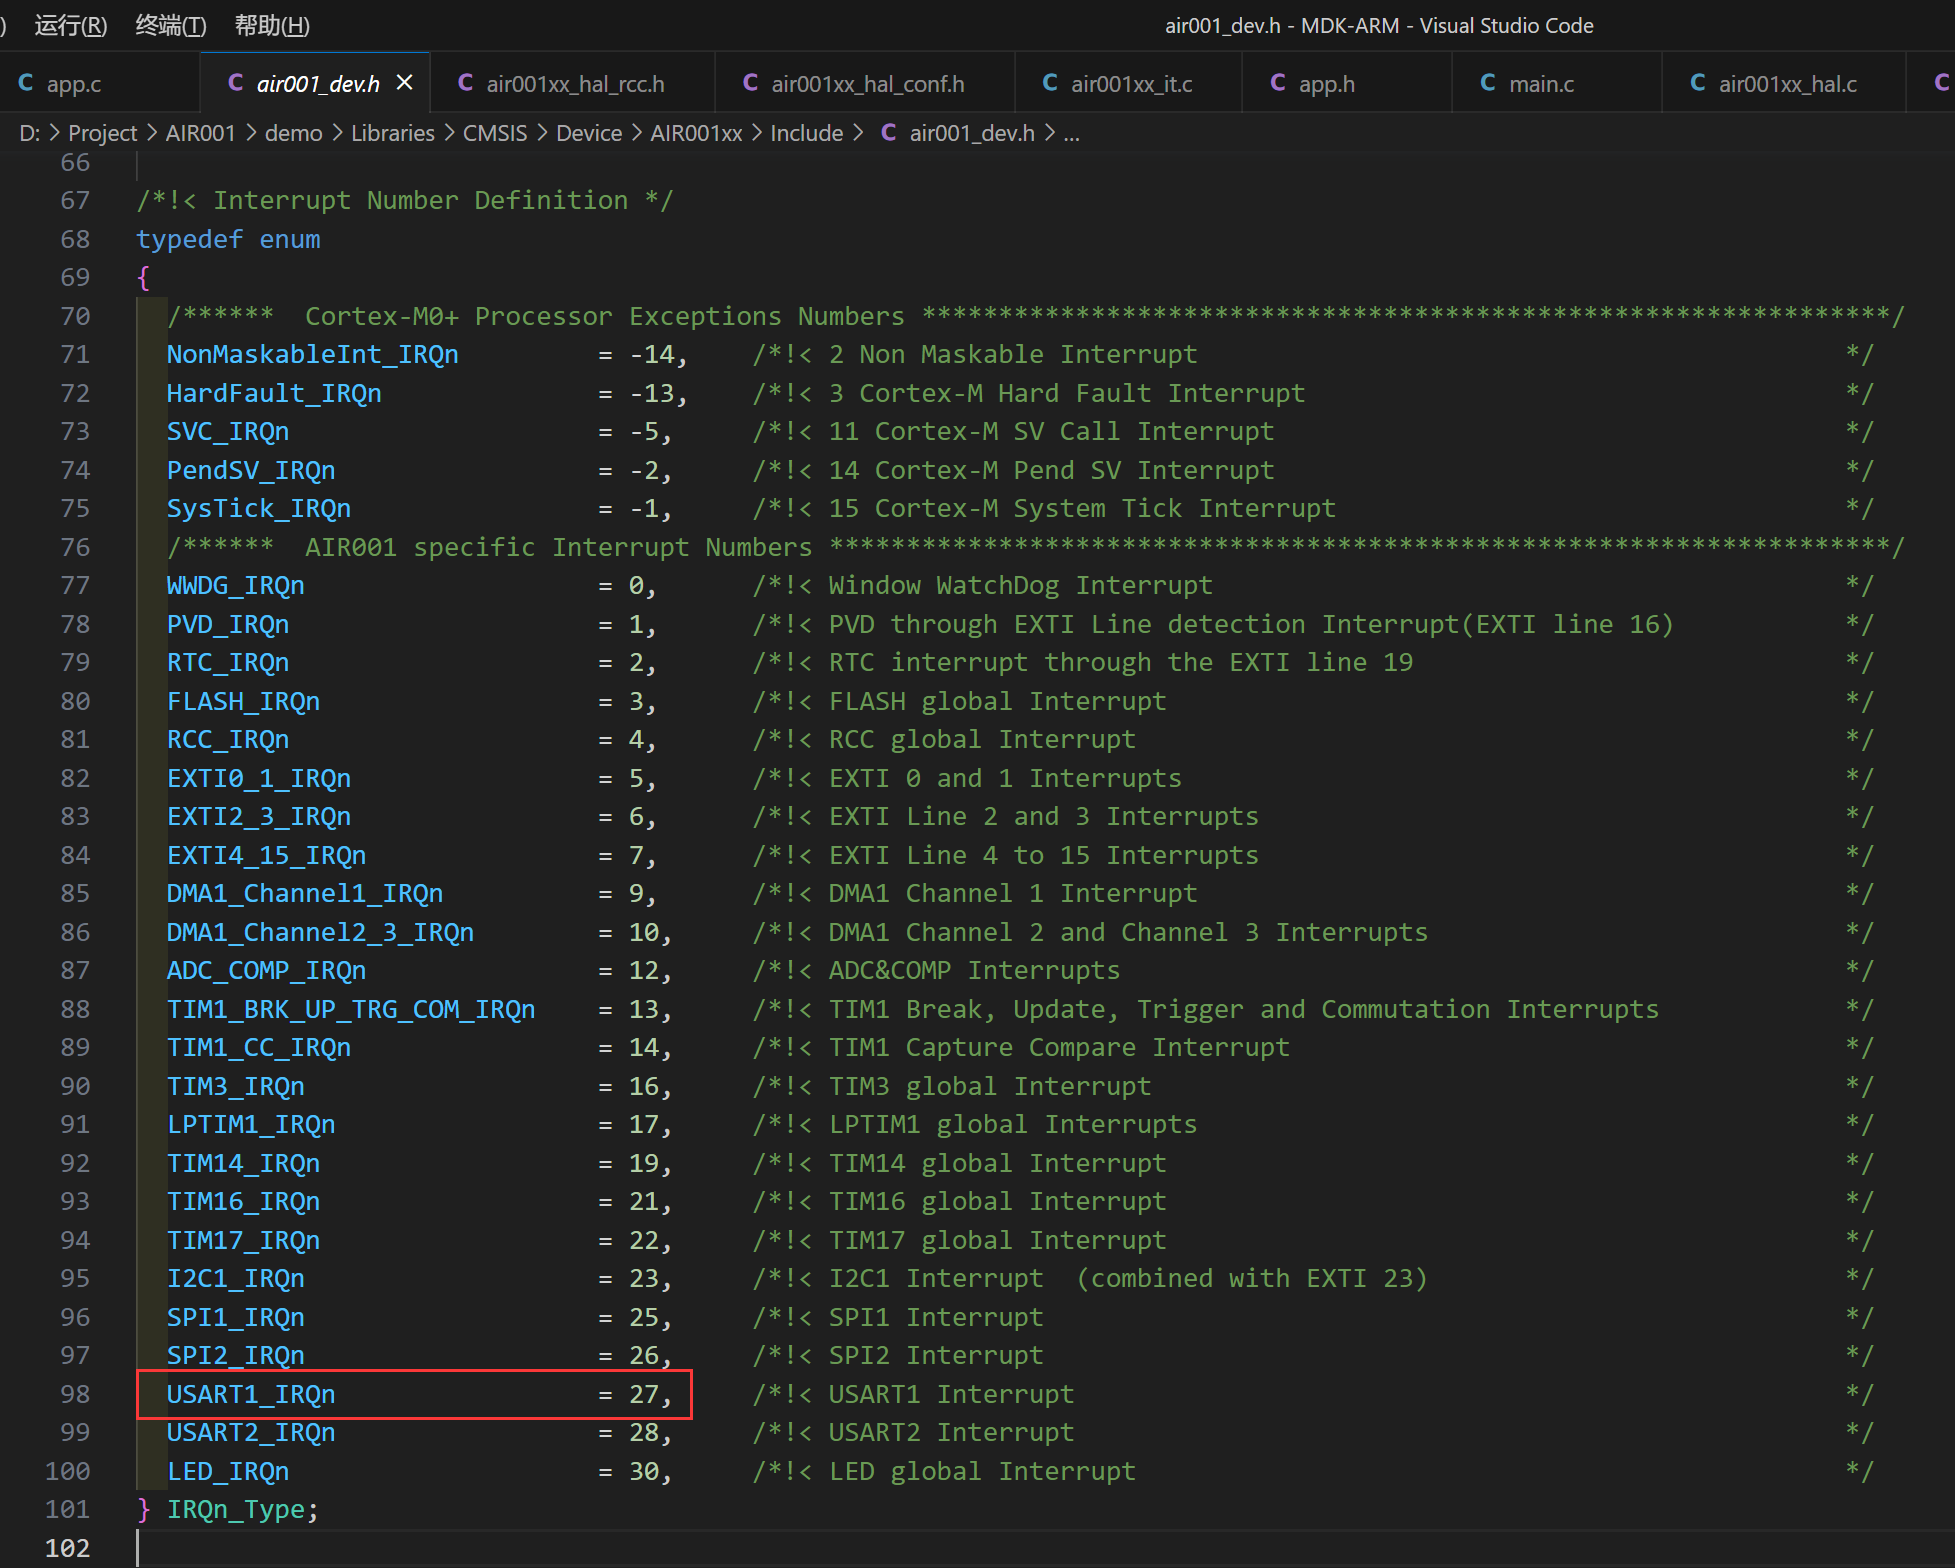The image size is (1955, 1568).
Task: Click the WWDG_IRQn identifier
Action: click(x=235, y=585)
